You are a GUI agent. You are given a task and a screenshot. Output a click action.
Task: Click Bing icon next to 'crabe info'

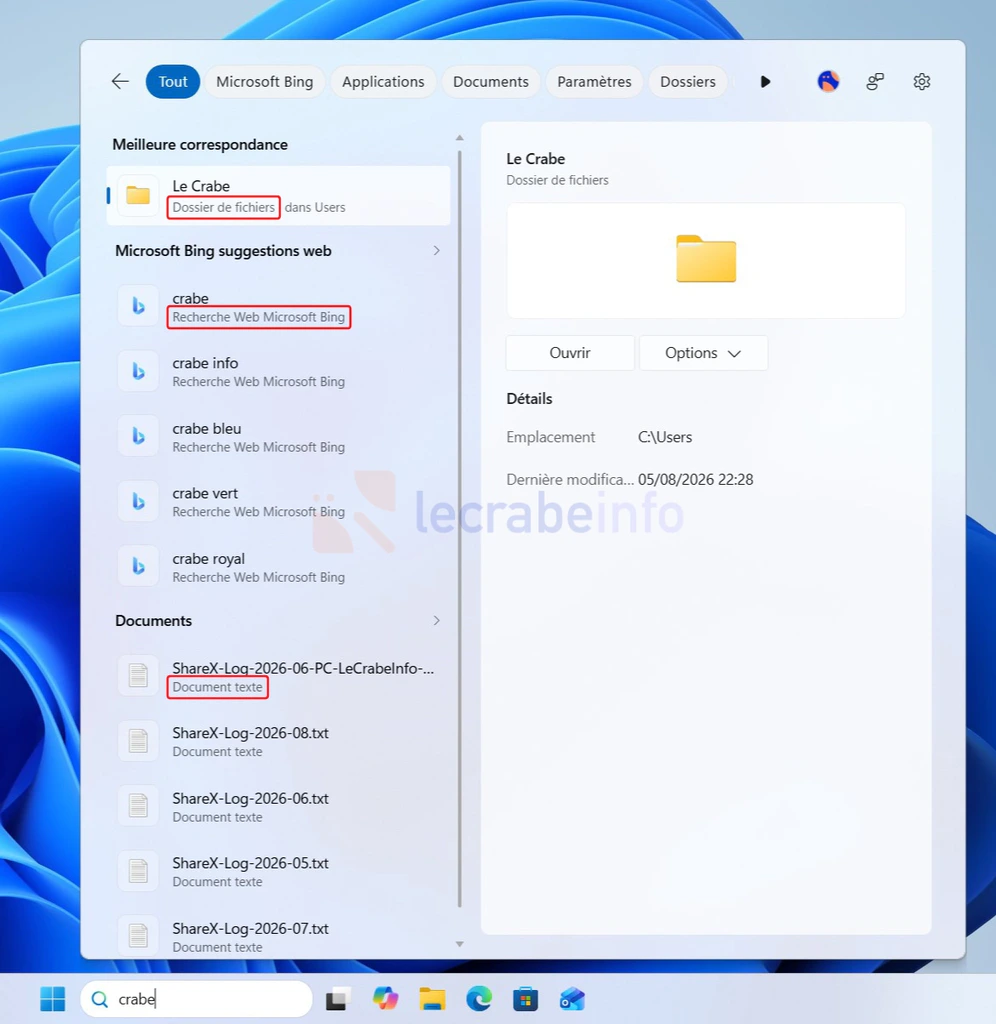coord(138,371)
